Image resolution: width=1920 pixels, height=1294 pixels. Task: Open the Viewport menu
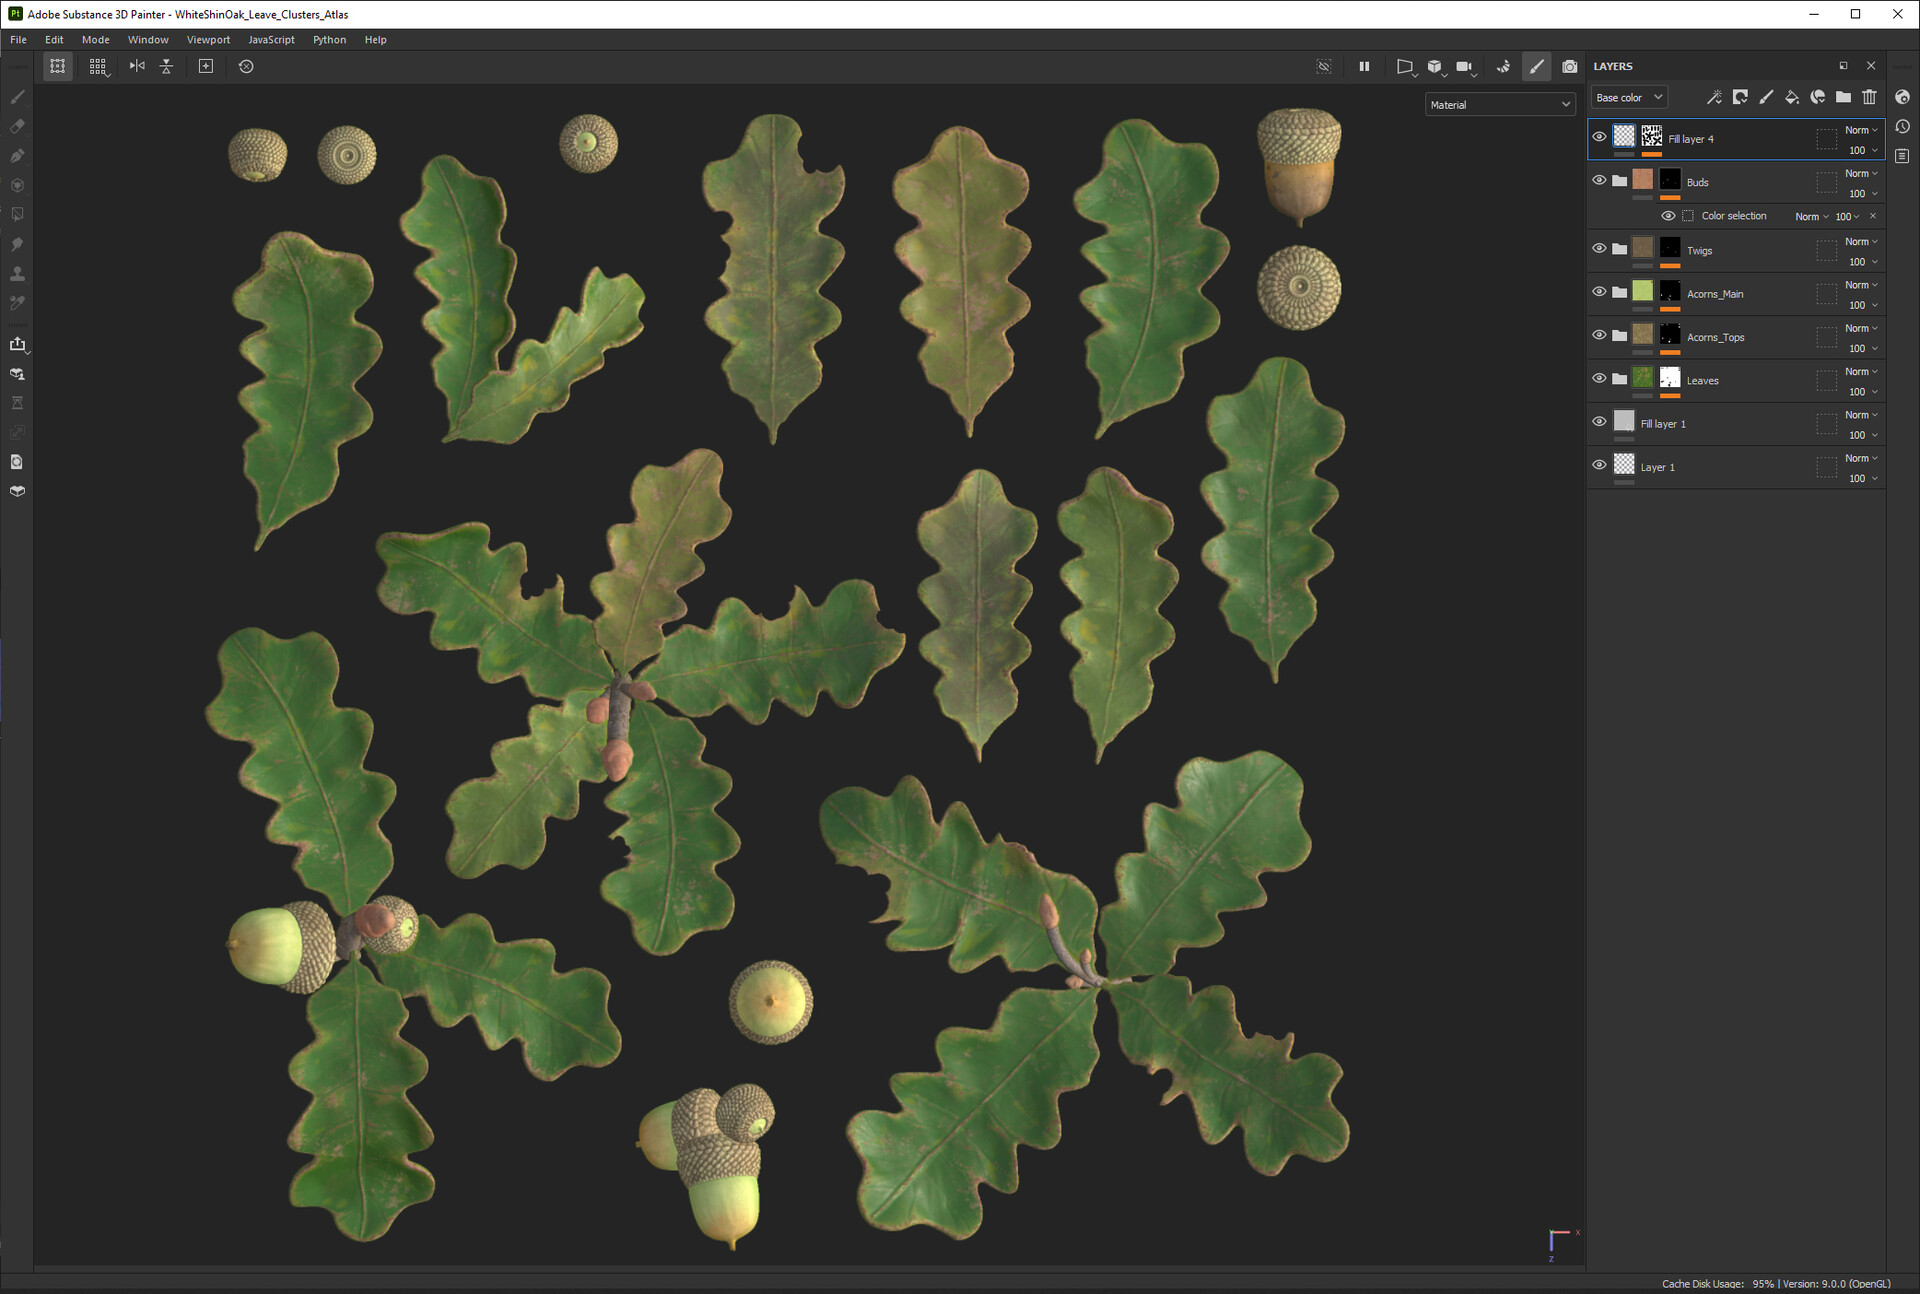(x=208, y=40)
